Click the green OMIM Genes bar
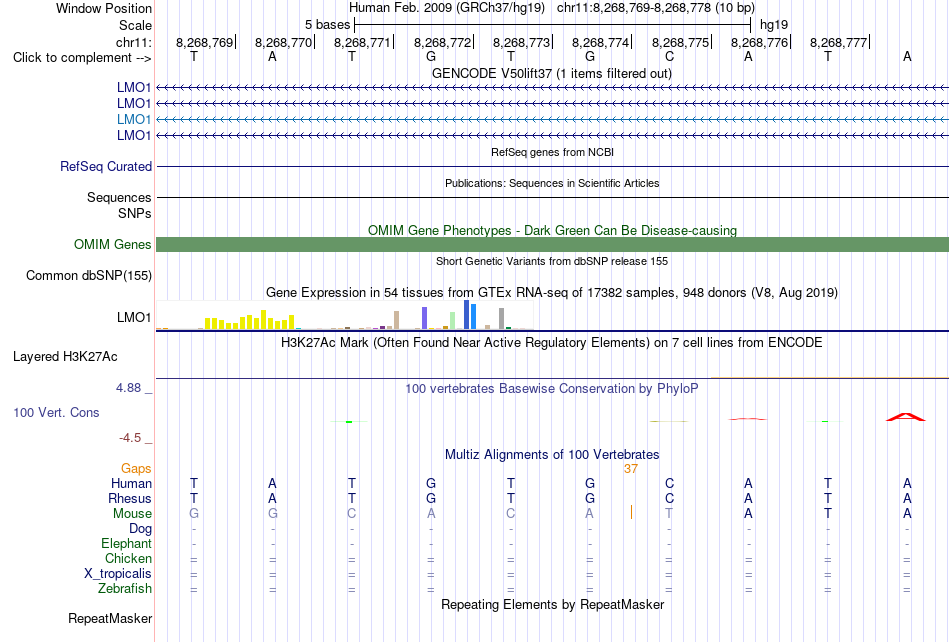950x642 pixels. pyautogui.click(x=552, y=245)
